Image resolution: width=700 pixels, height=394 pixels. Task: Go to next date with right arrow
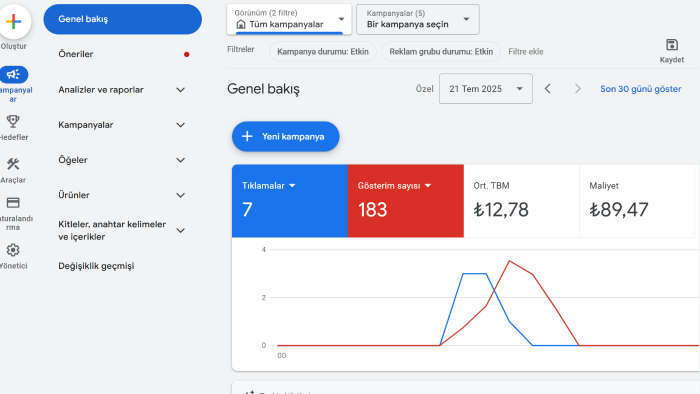(x=578, y=88)
